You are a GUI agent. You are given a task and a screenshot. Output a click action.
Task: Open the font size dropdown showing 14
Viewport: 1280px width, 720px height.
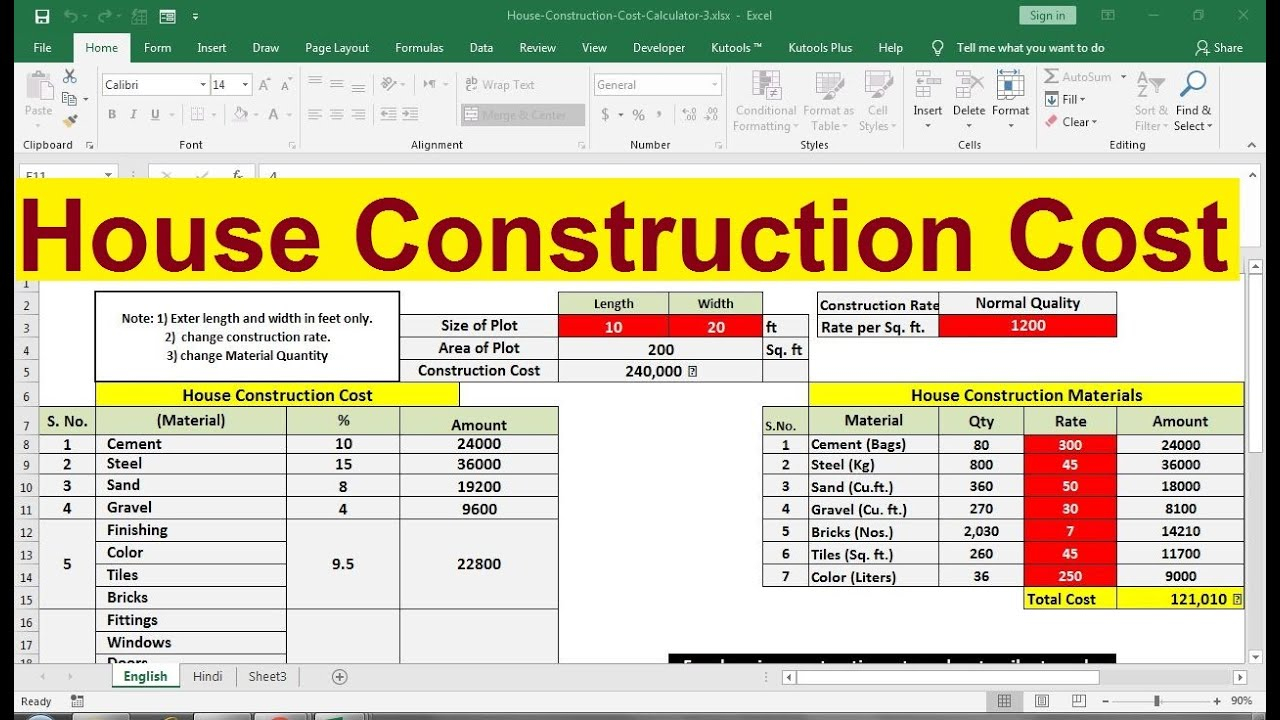244,85
